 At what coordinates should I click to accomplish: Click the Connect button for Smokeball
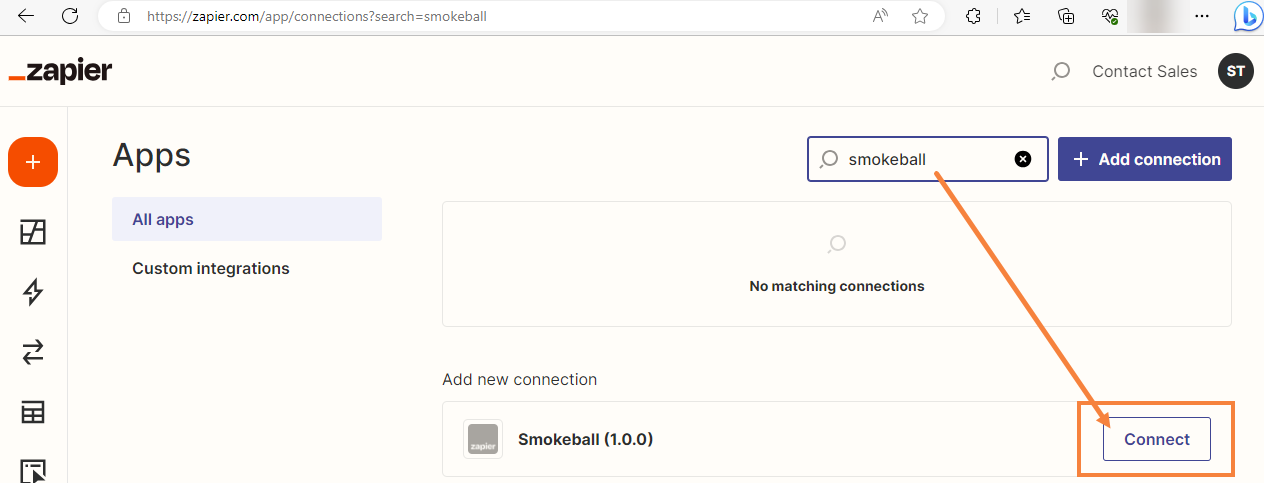point(1157,439)
